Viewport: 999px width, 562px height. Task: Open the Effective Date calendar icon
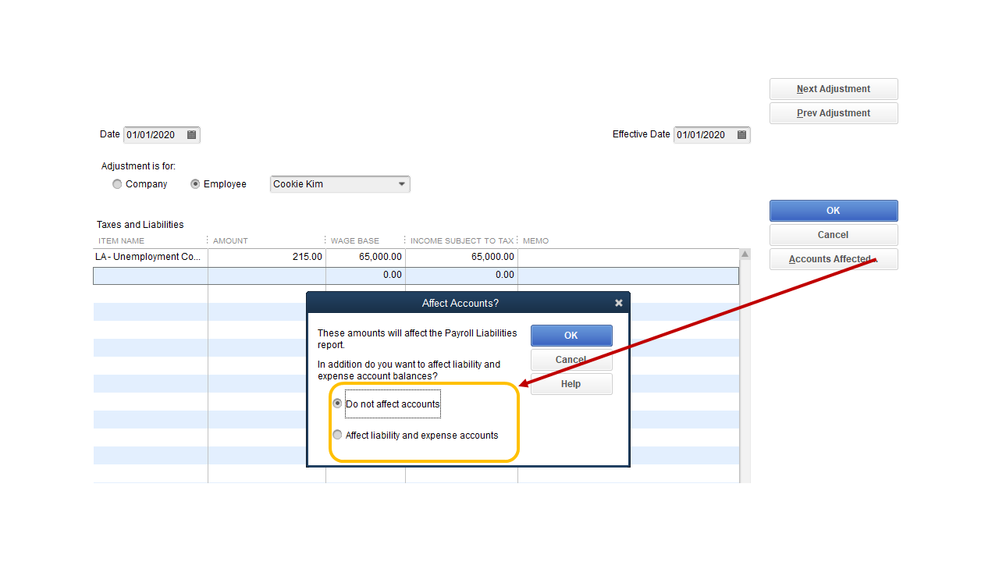pyautogui.click(x=742, y=134)
